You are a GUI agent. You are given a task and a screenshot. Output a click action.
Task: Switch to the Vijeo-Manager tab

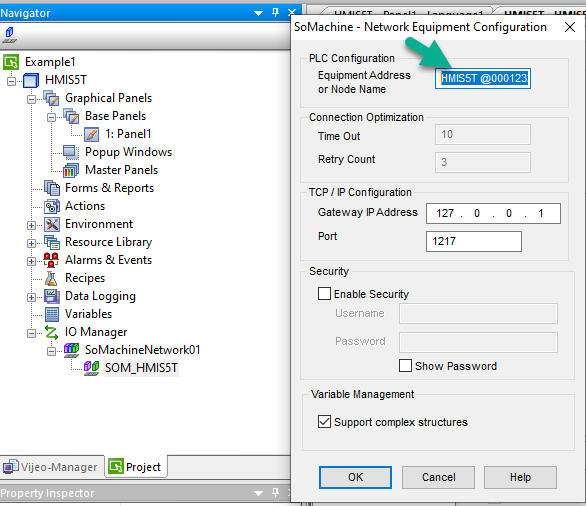point(52,467)
